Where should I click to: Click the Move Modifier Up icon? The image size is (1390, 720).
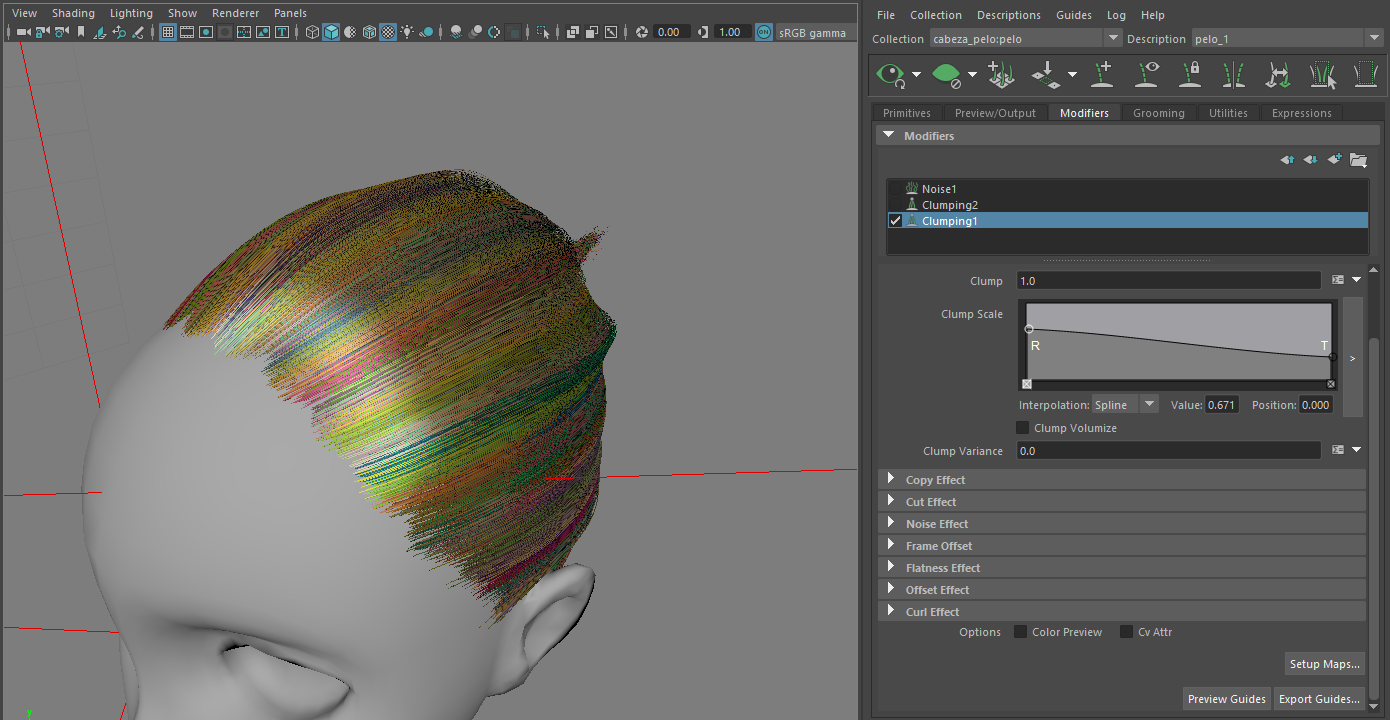click(1287, 159)
